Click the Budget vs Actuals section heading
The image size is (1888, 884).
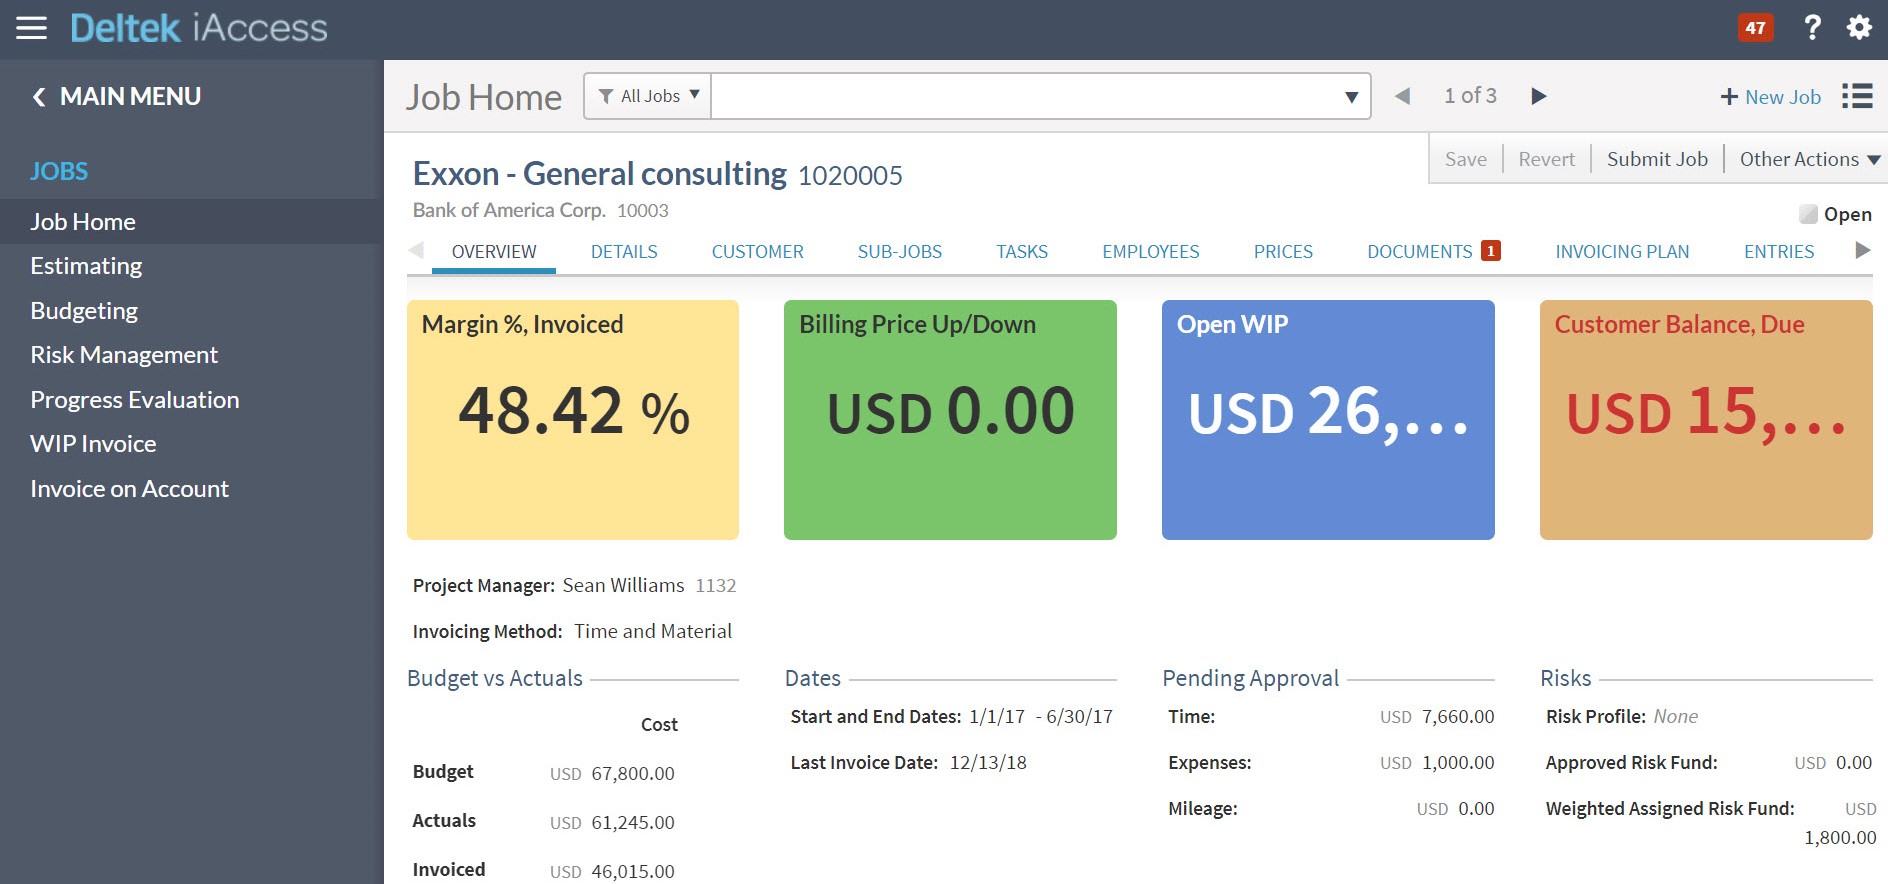coord(495,678)
